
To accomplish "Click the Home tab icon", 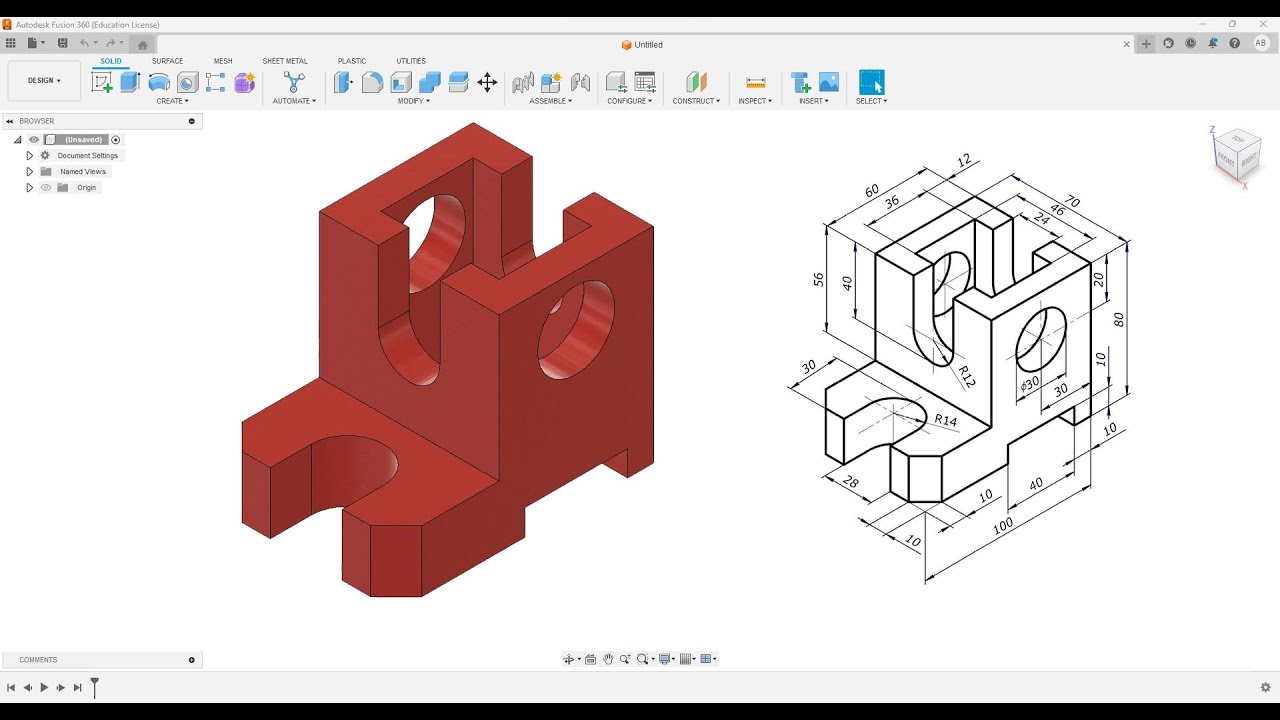I will 142,44.
